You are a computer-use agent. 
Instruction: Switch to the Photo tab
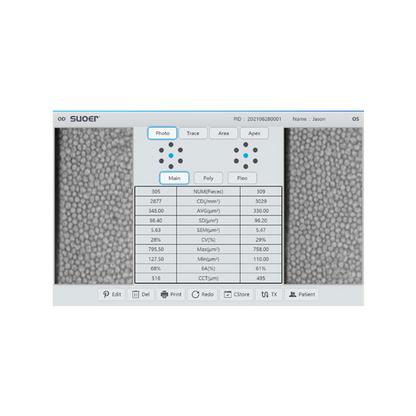pyautogui.click(x=162, y=133)
